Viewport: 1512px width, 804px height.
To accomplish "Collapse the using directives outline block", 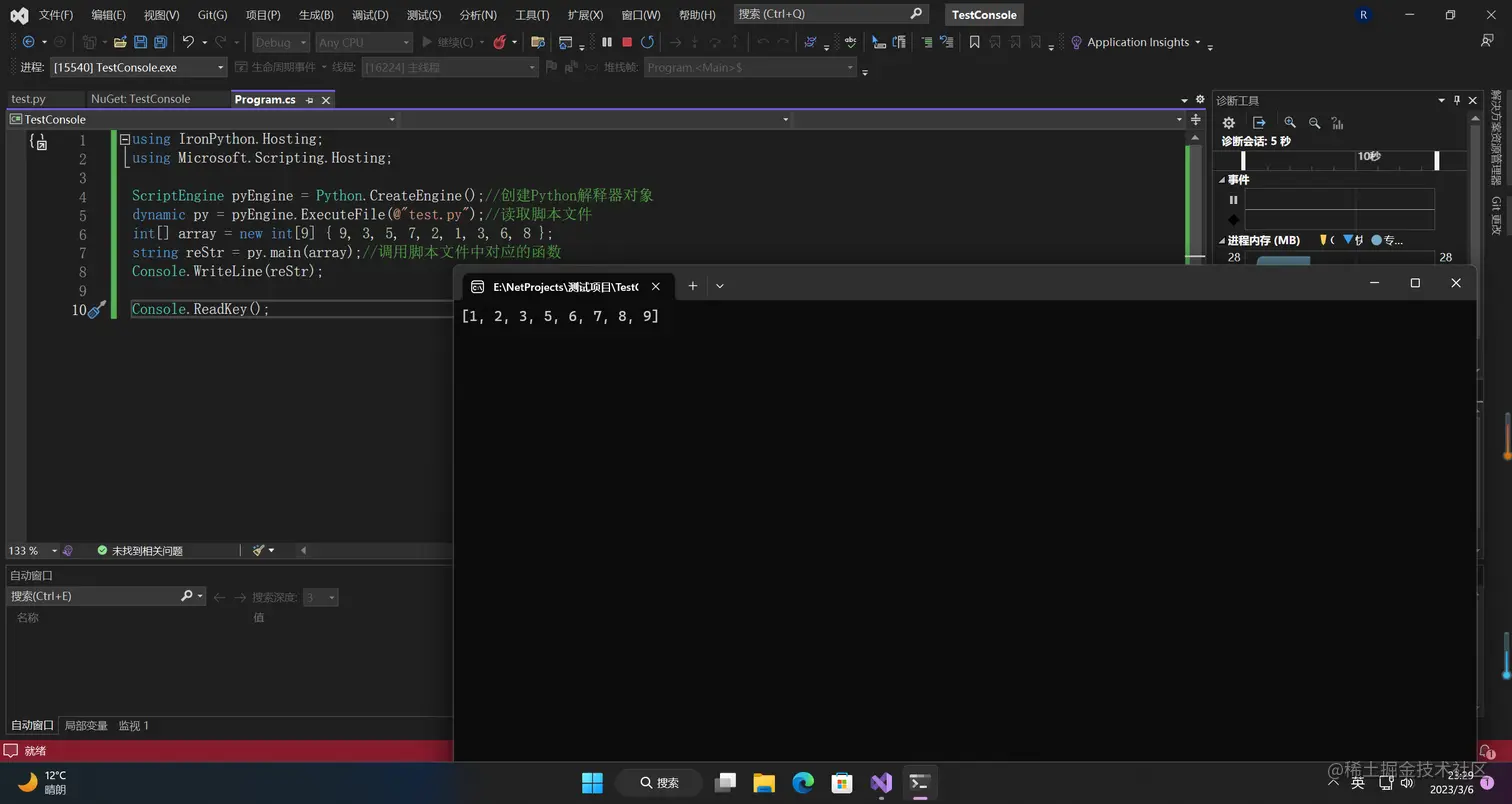I will pos(125,140).
